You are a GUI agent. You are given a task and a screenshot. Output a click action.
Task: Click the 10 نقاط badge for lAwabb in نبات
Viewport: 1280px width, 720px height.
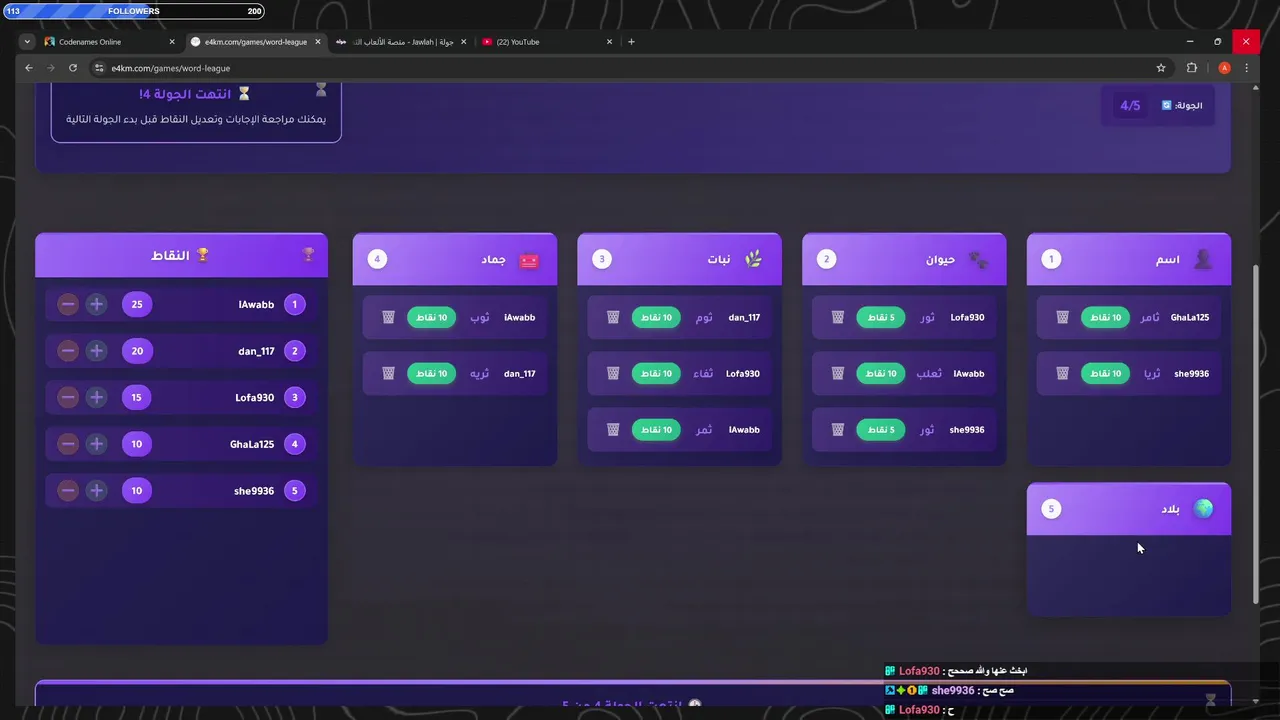(656, 429)
